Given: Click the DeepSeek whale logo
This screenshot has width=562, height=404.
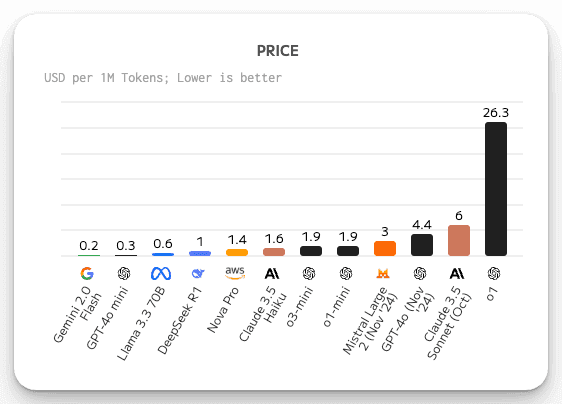Looking at the screenshot, I should (x=198, y=274).
